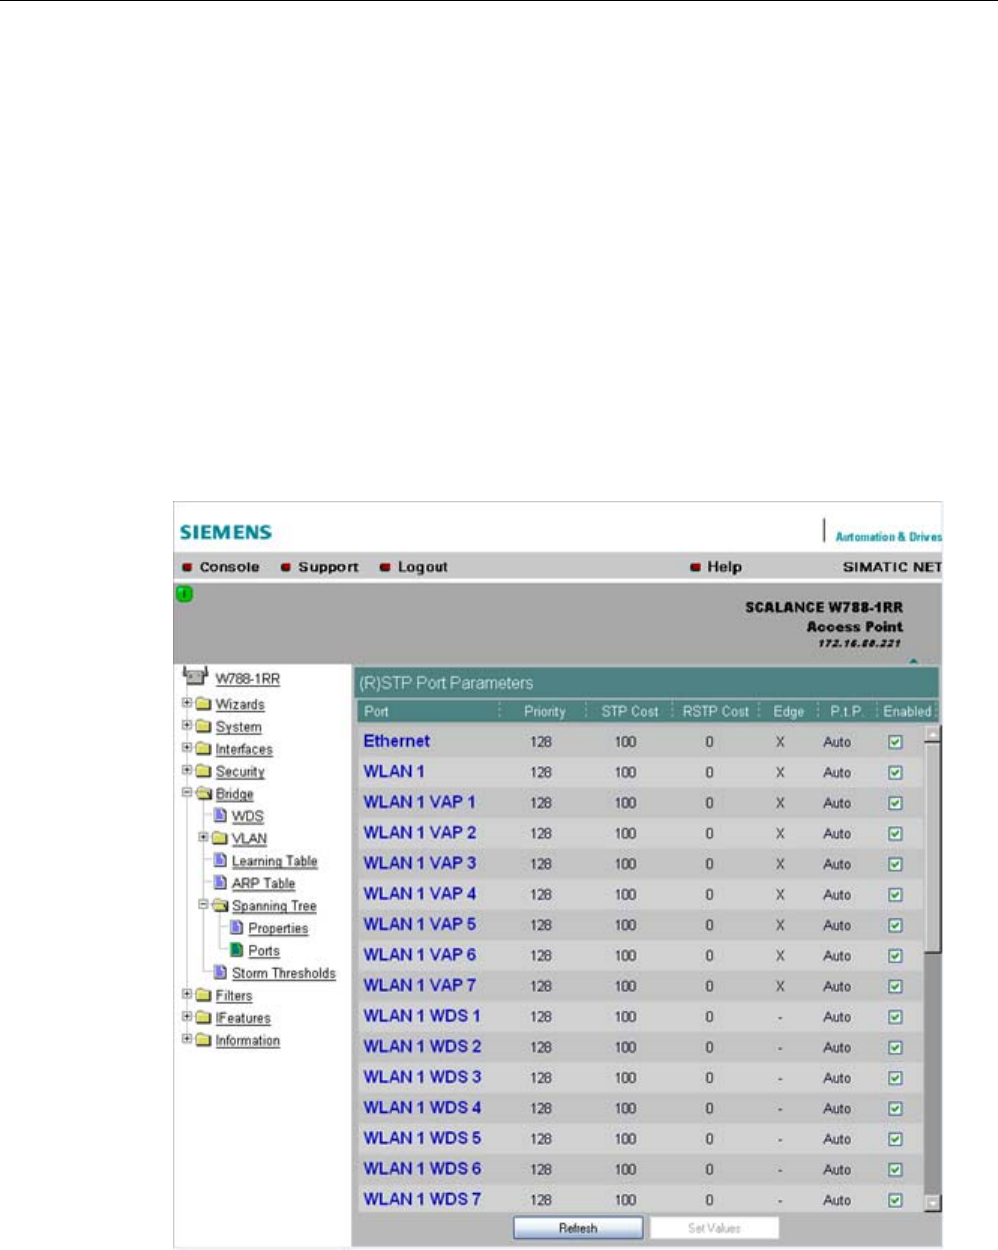
Task: Click the Information folder icon
Action: [x=204, y=1041]
